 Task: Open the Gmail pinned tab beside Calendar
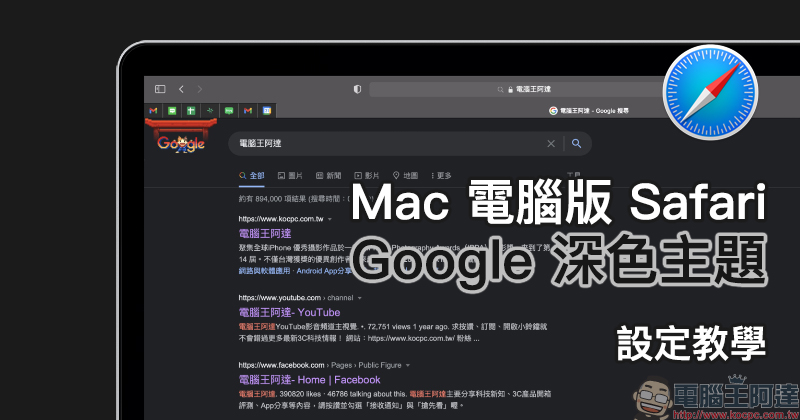click(248, 110)
